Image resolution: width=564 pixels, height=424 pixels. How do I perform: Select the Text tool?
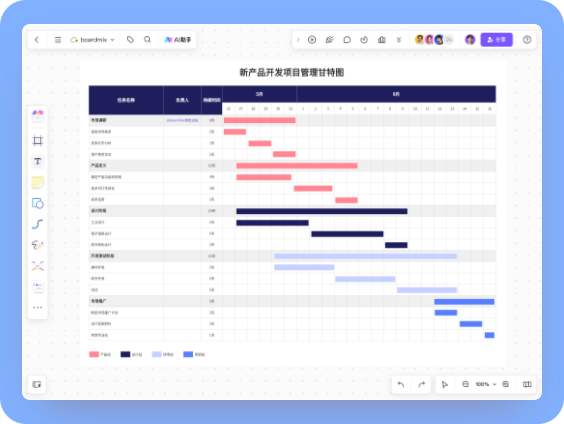(x=37, y=161)
